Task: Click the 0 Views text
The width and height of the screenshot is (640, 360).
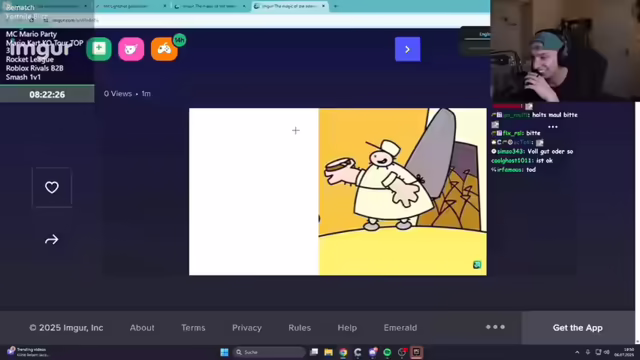Action: (x=118, y=93)
